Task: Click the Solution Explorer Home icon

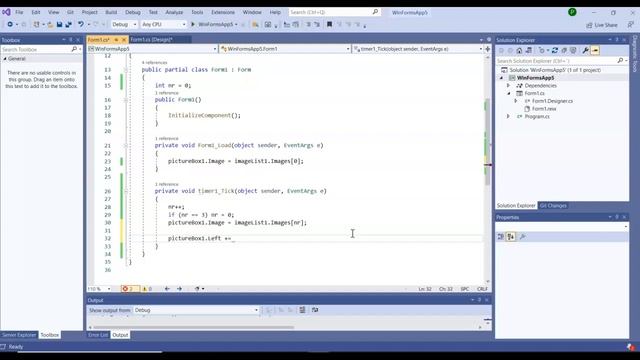Action: tap(519, 50)
